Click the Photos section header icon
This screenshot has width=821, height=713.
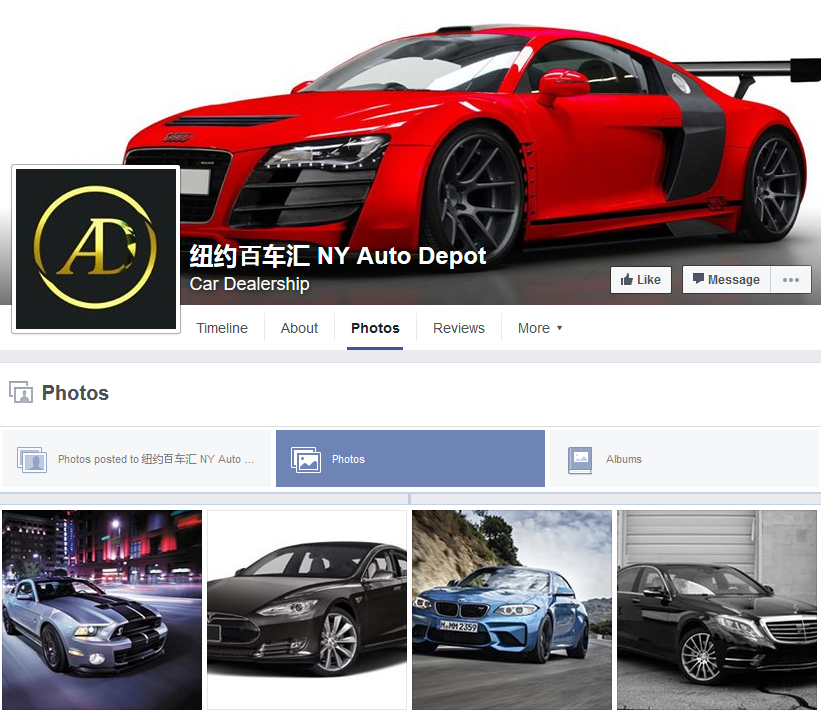pos(20,393)
